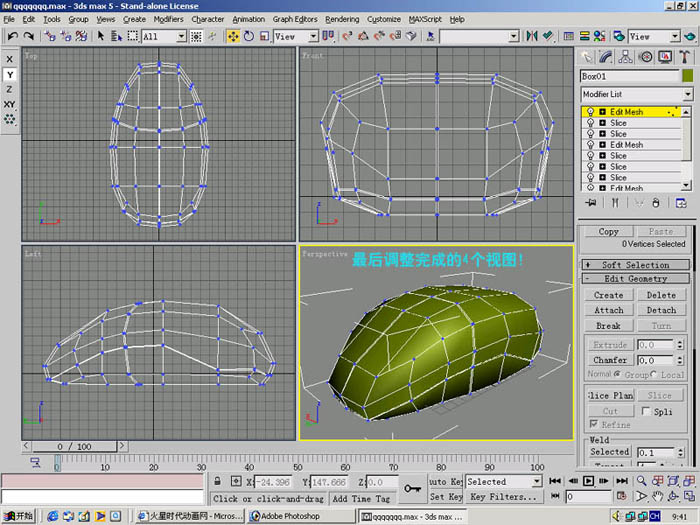Image resolution: width=700 pixels, height=525 pixels.
Task: Click the Copy named selection button
Action: [608, 231]
